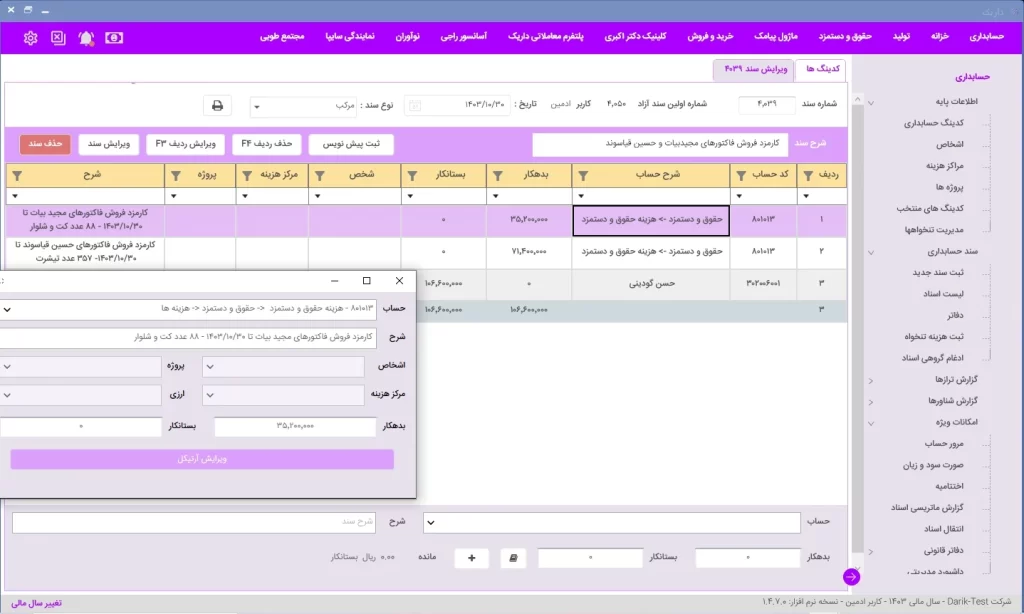Click the filter icon on کد حساب column
This screenshot has width=1024, height=614.
coord(741,176)
